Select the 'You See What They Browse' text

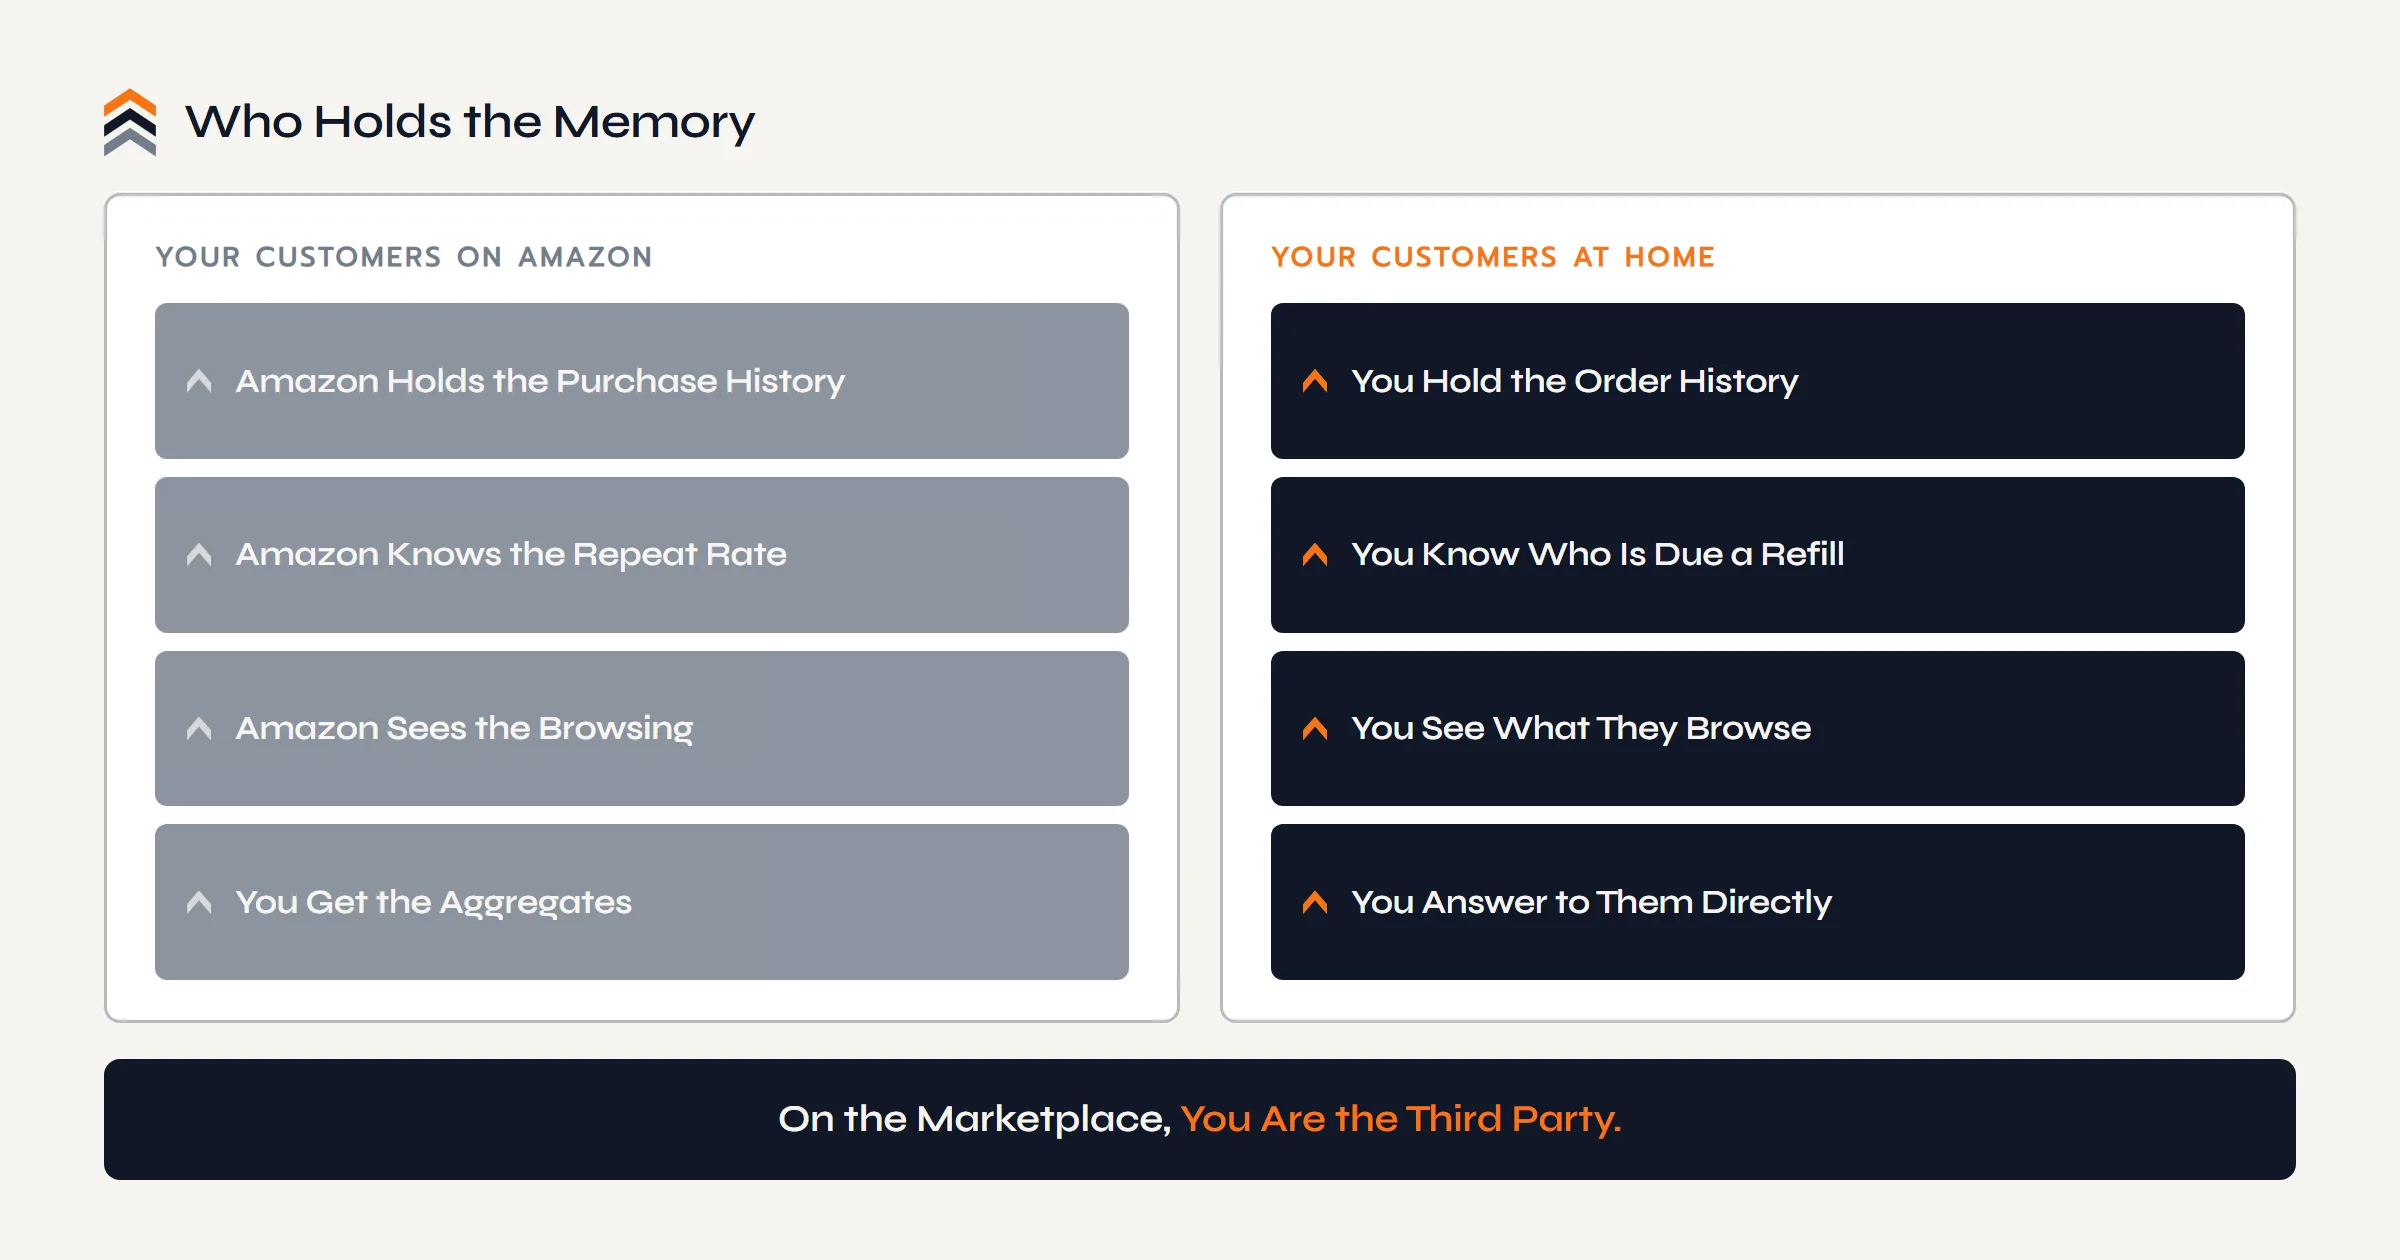(1581, 729)
